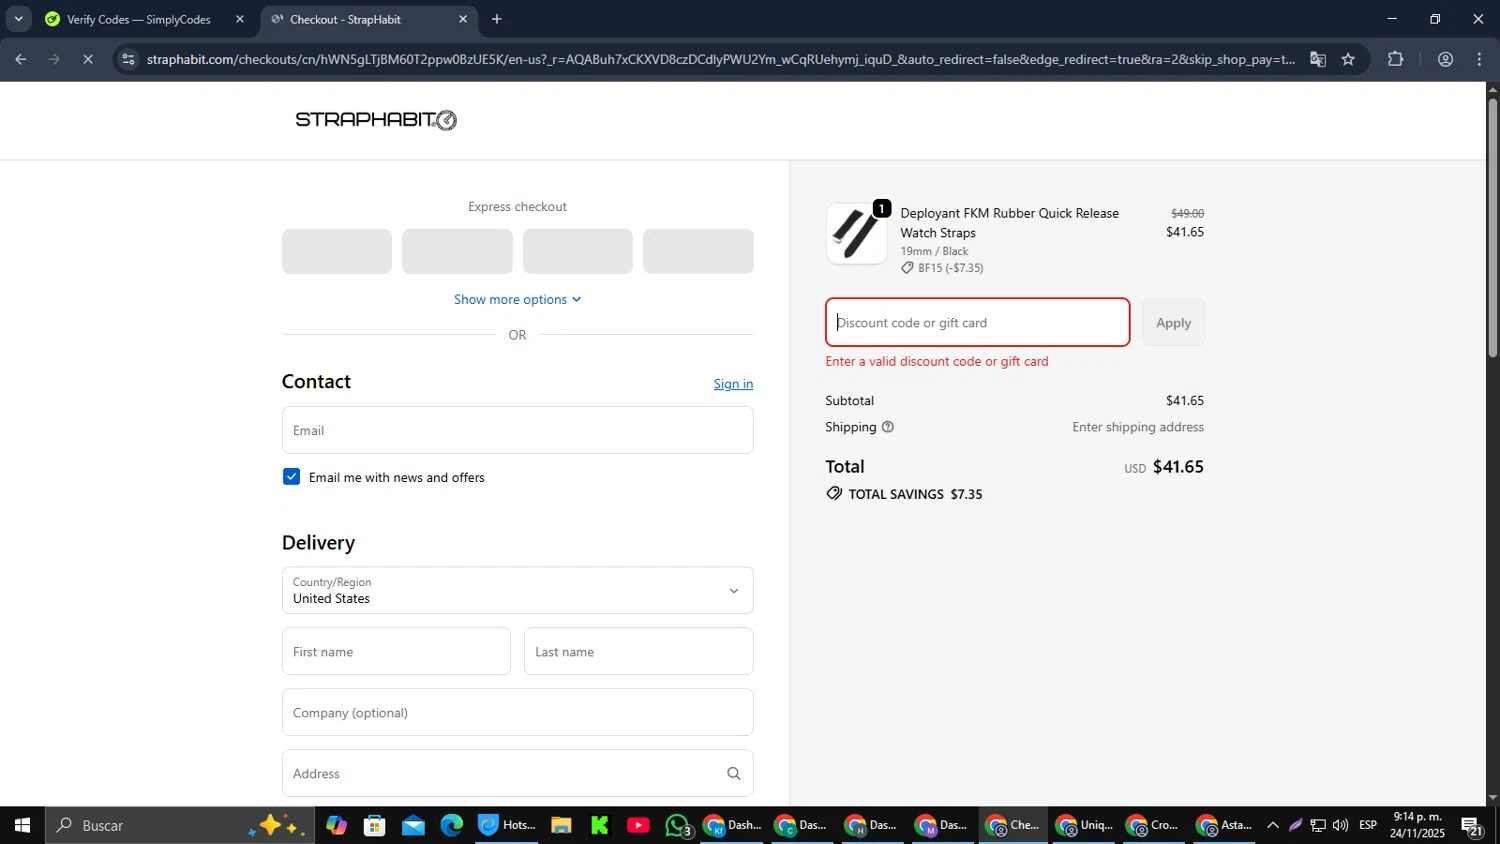Switch to the Cro... Chrome taskbar window
This screenshot has width=1500, height=844.
coord(1154,825)
